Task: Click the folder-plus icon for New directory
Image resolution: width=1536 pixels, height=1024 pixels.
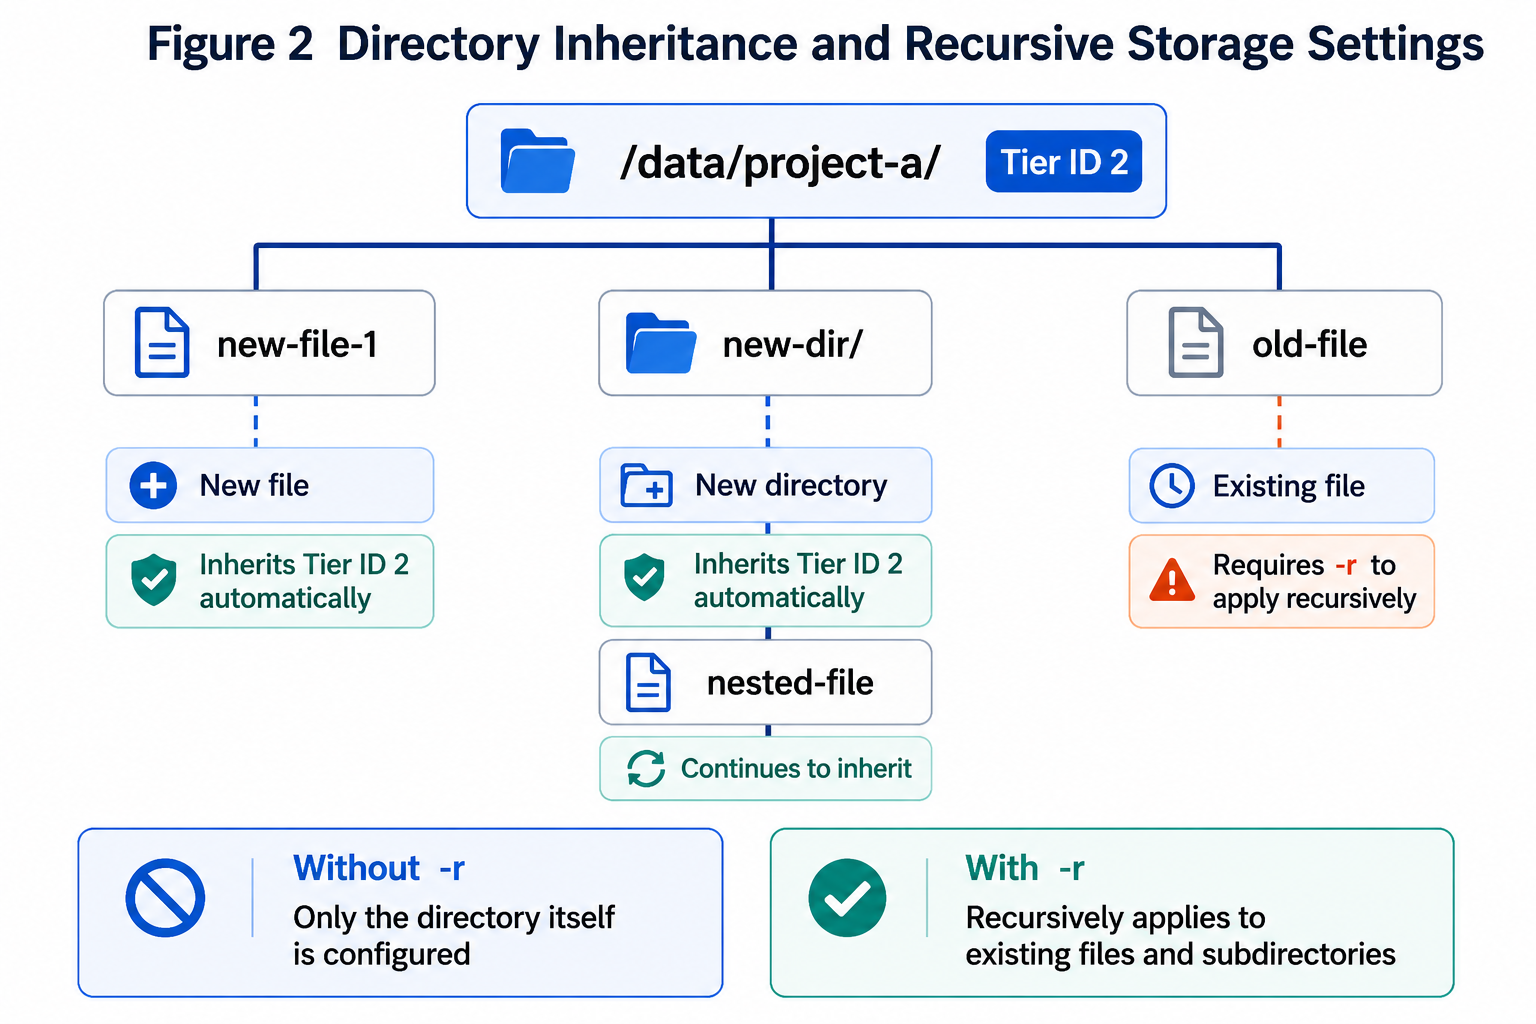Action: (647, 485)
